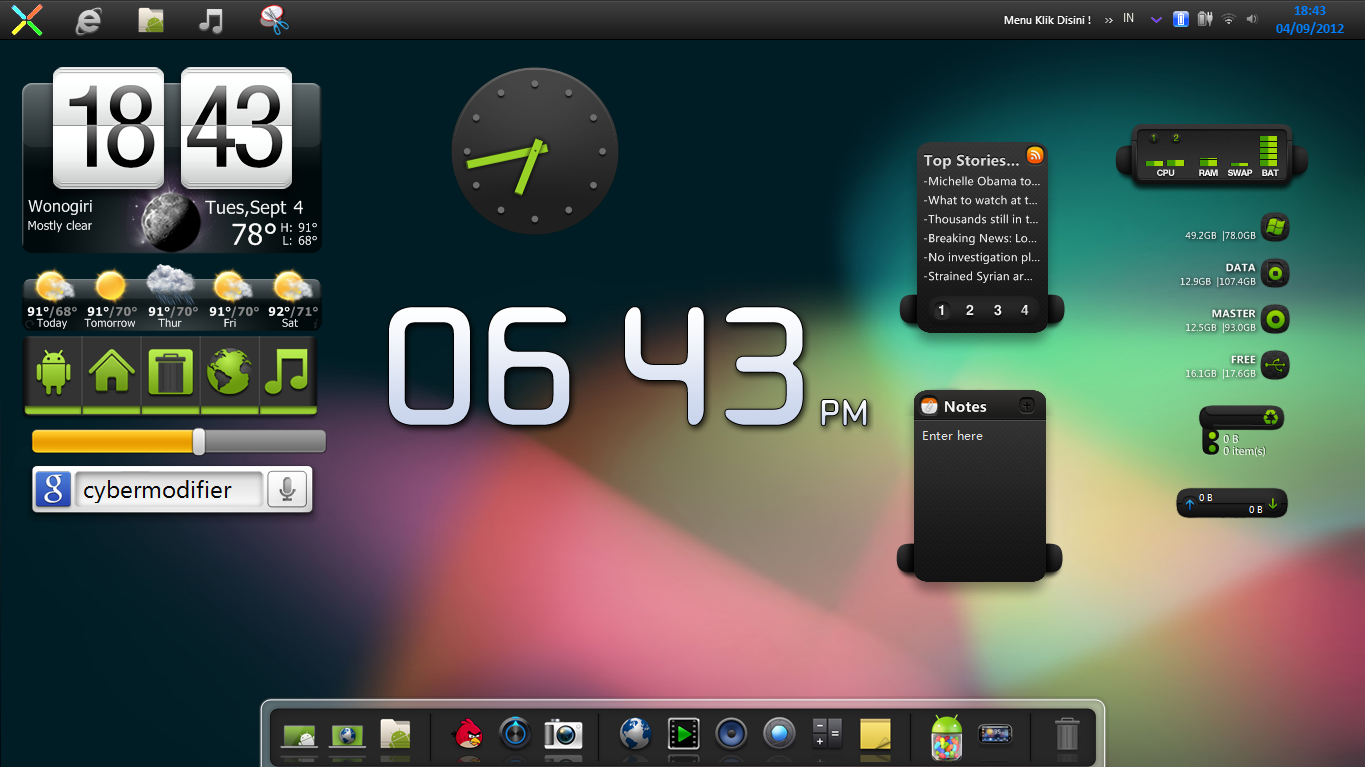Open the music note icon in top bar
The height and width of the screenshot is (767, 1365).
[x=210, y=20]
